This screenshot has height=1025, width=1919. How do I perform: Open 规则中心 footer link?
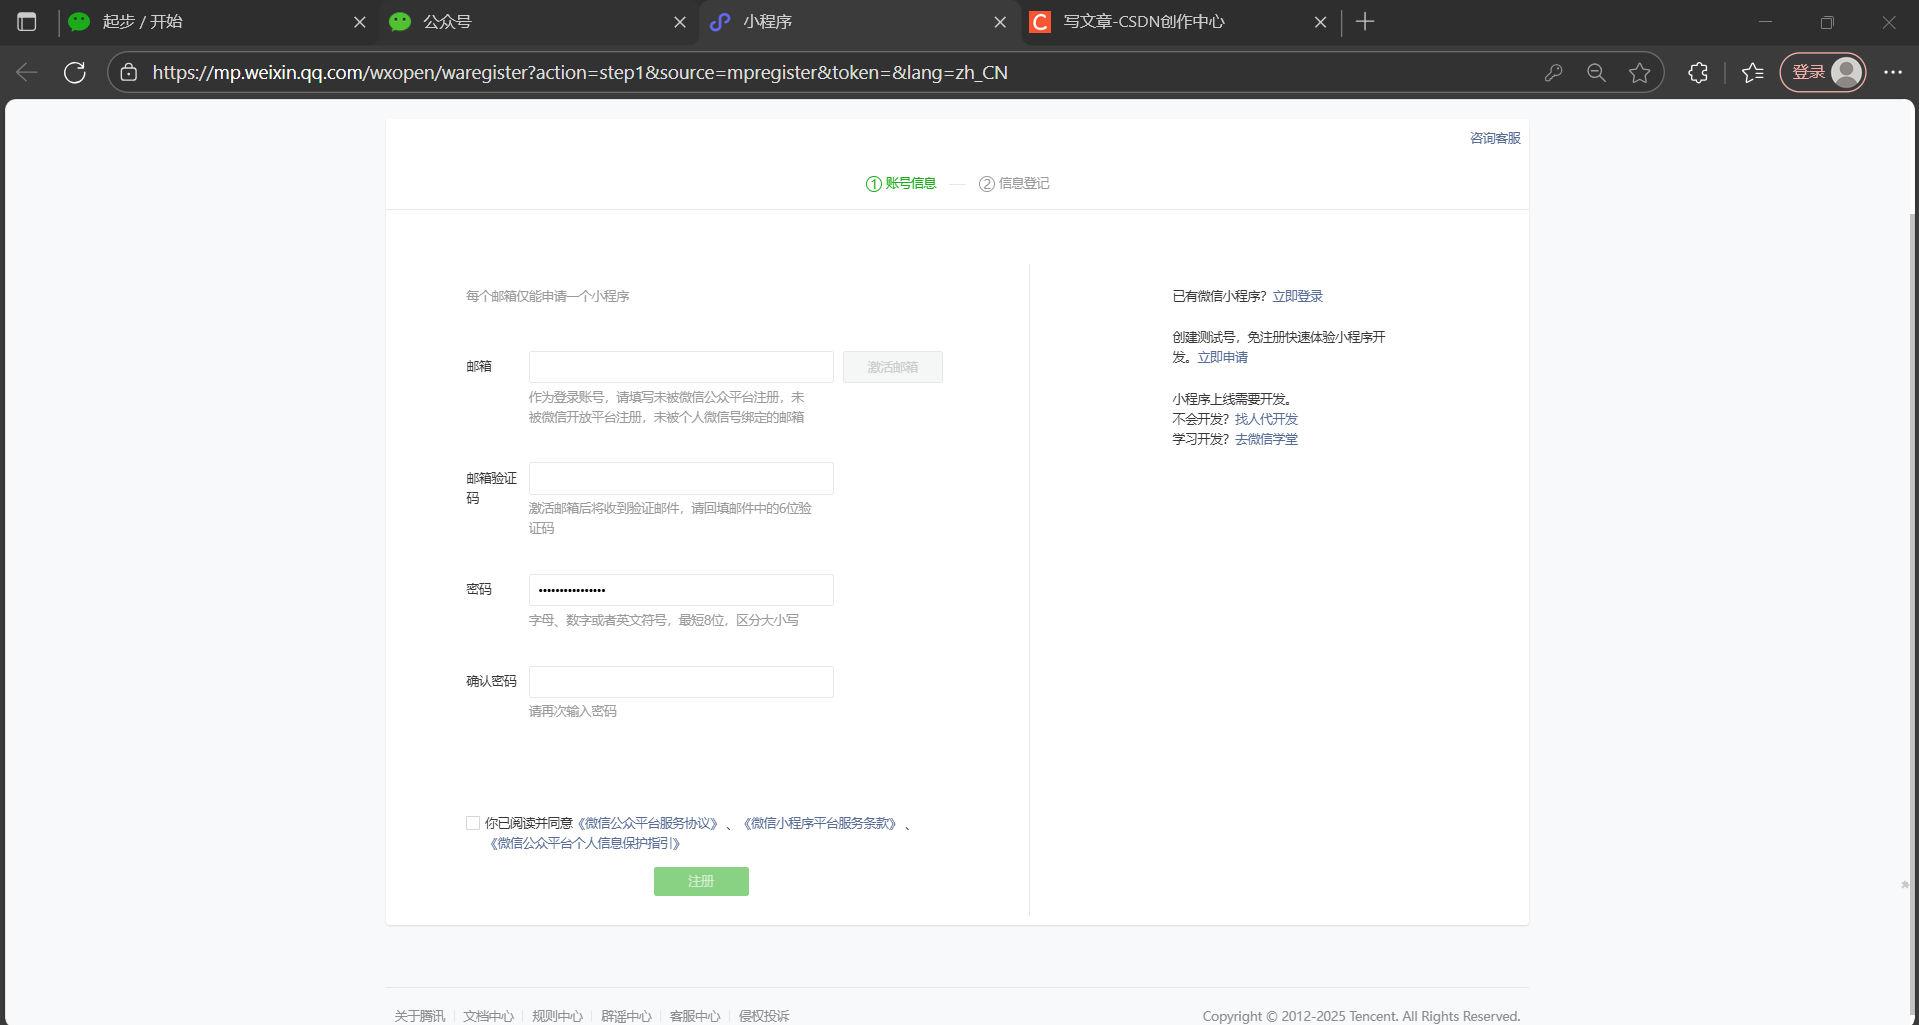click(x=557, y=1016)
